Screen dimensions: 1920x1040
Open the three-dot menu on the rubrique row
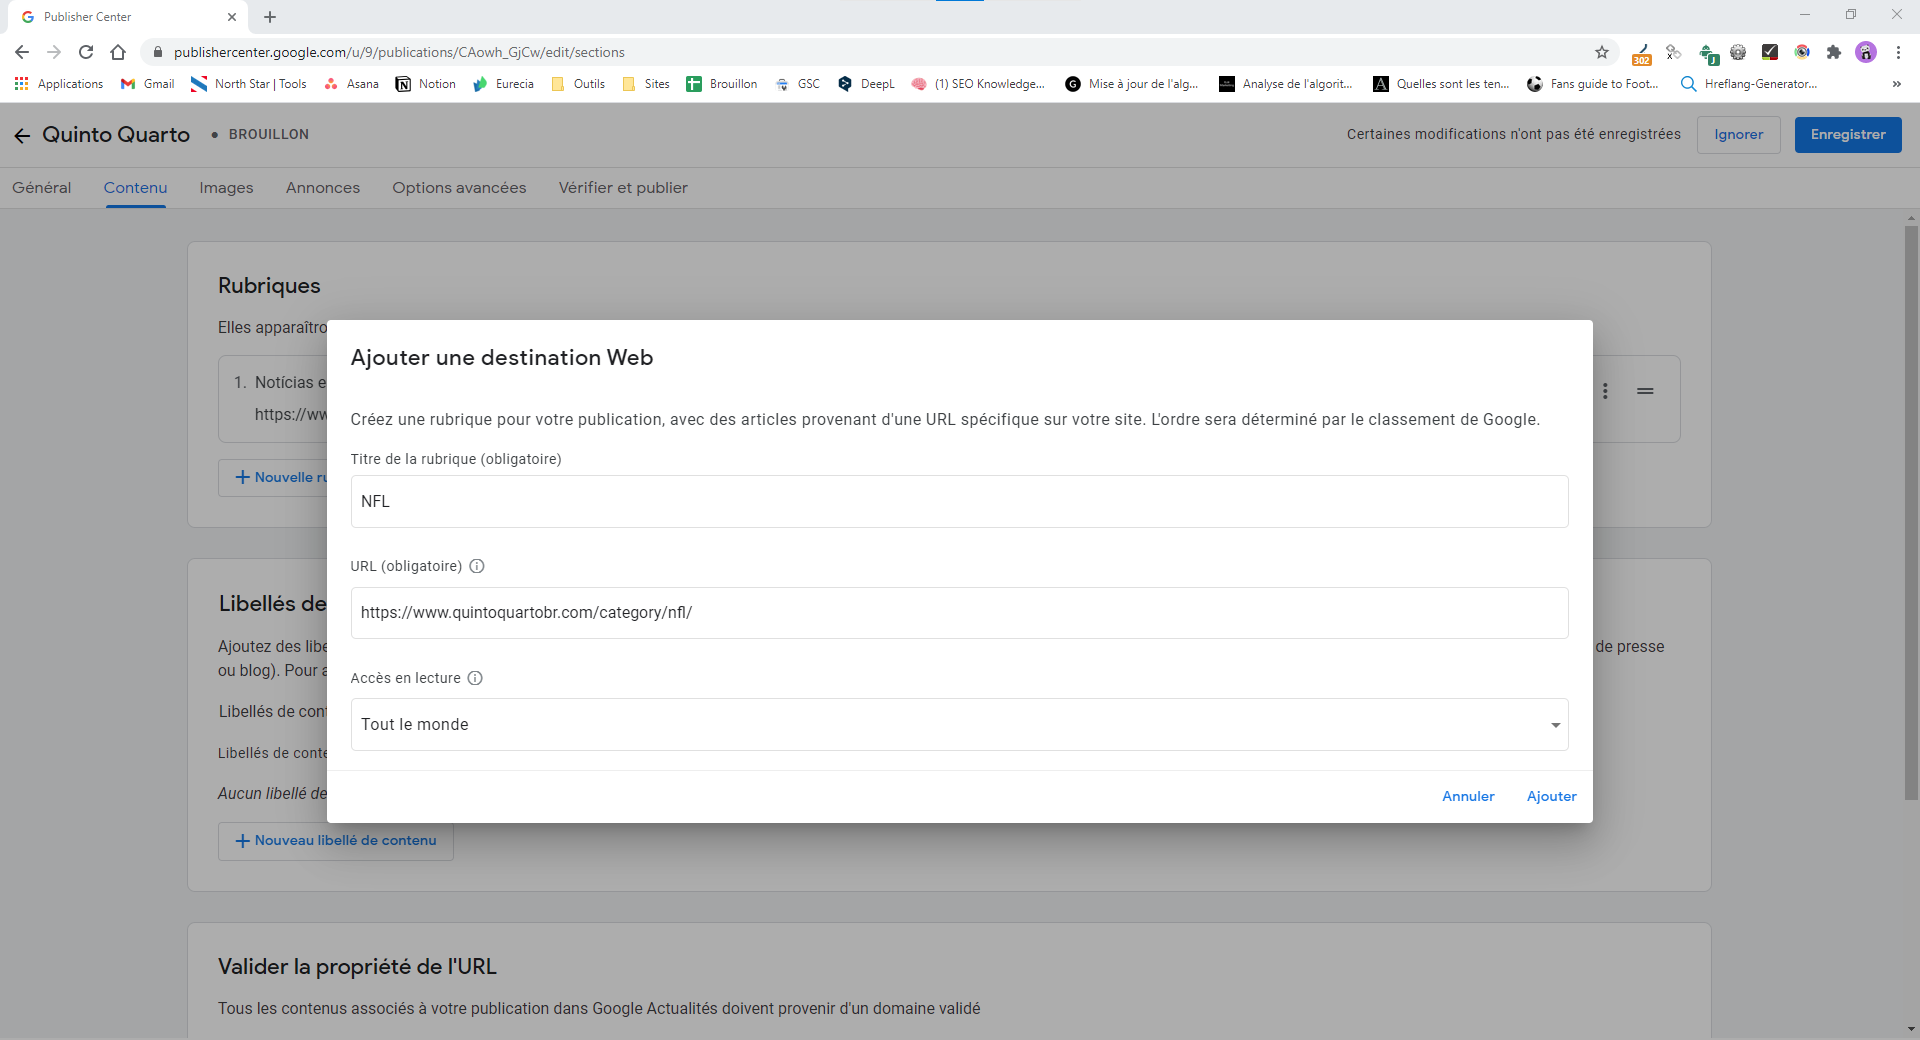click(1605, 391)
